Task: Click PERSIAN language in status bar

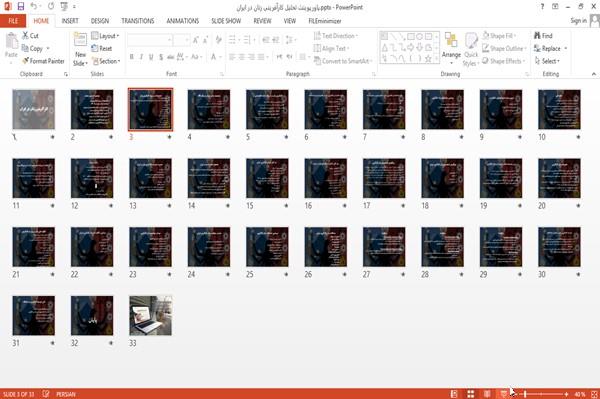Action: point(66,394)
